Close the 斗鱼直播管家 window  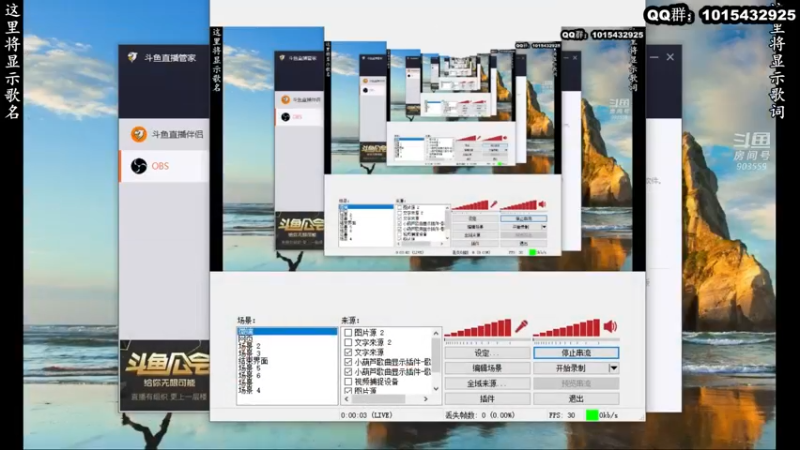click(x=670, y=57)
